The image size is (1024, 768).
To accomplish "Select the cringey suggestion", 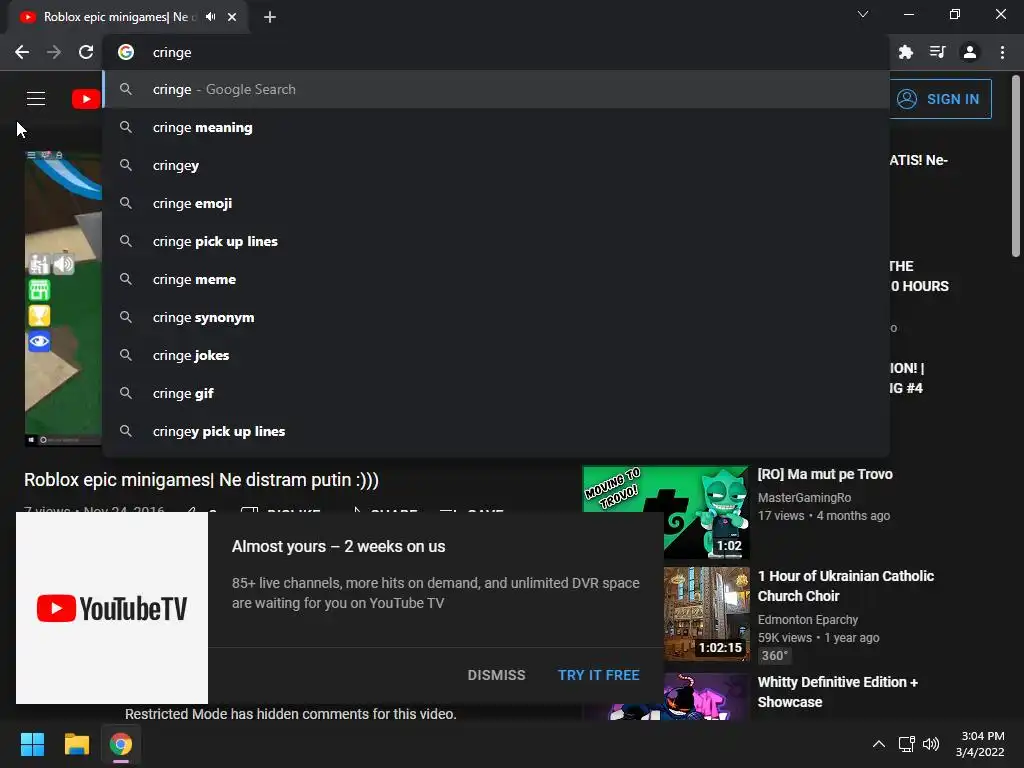I will 496,165.
